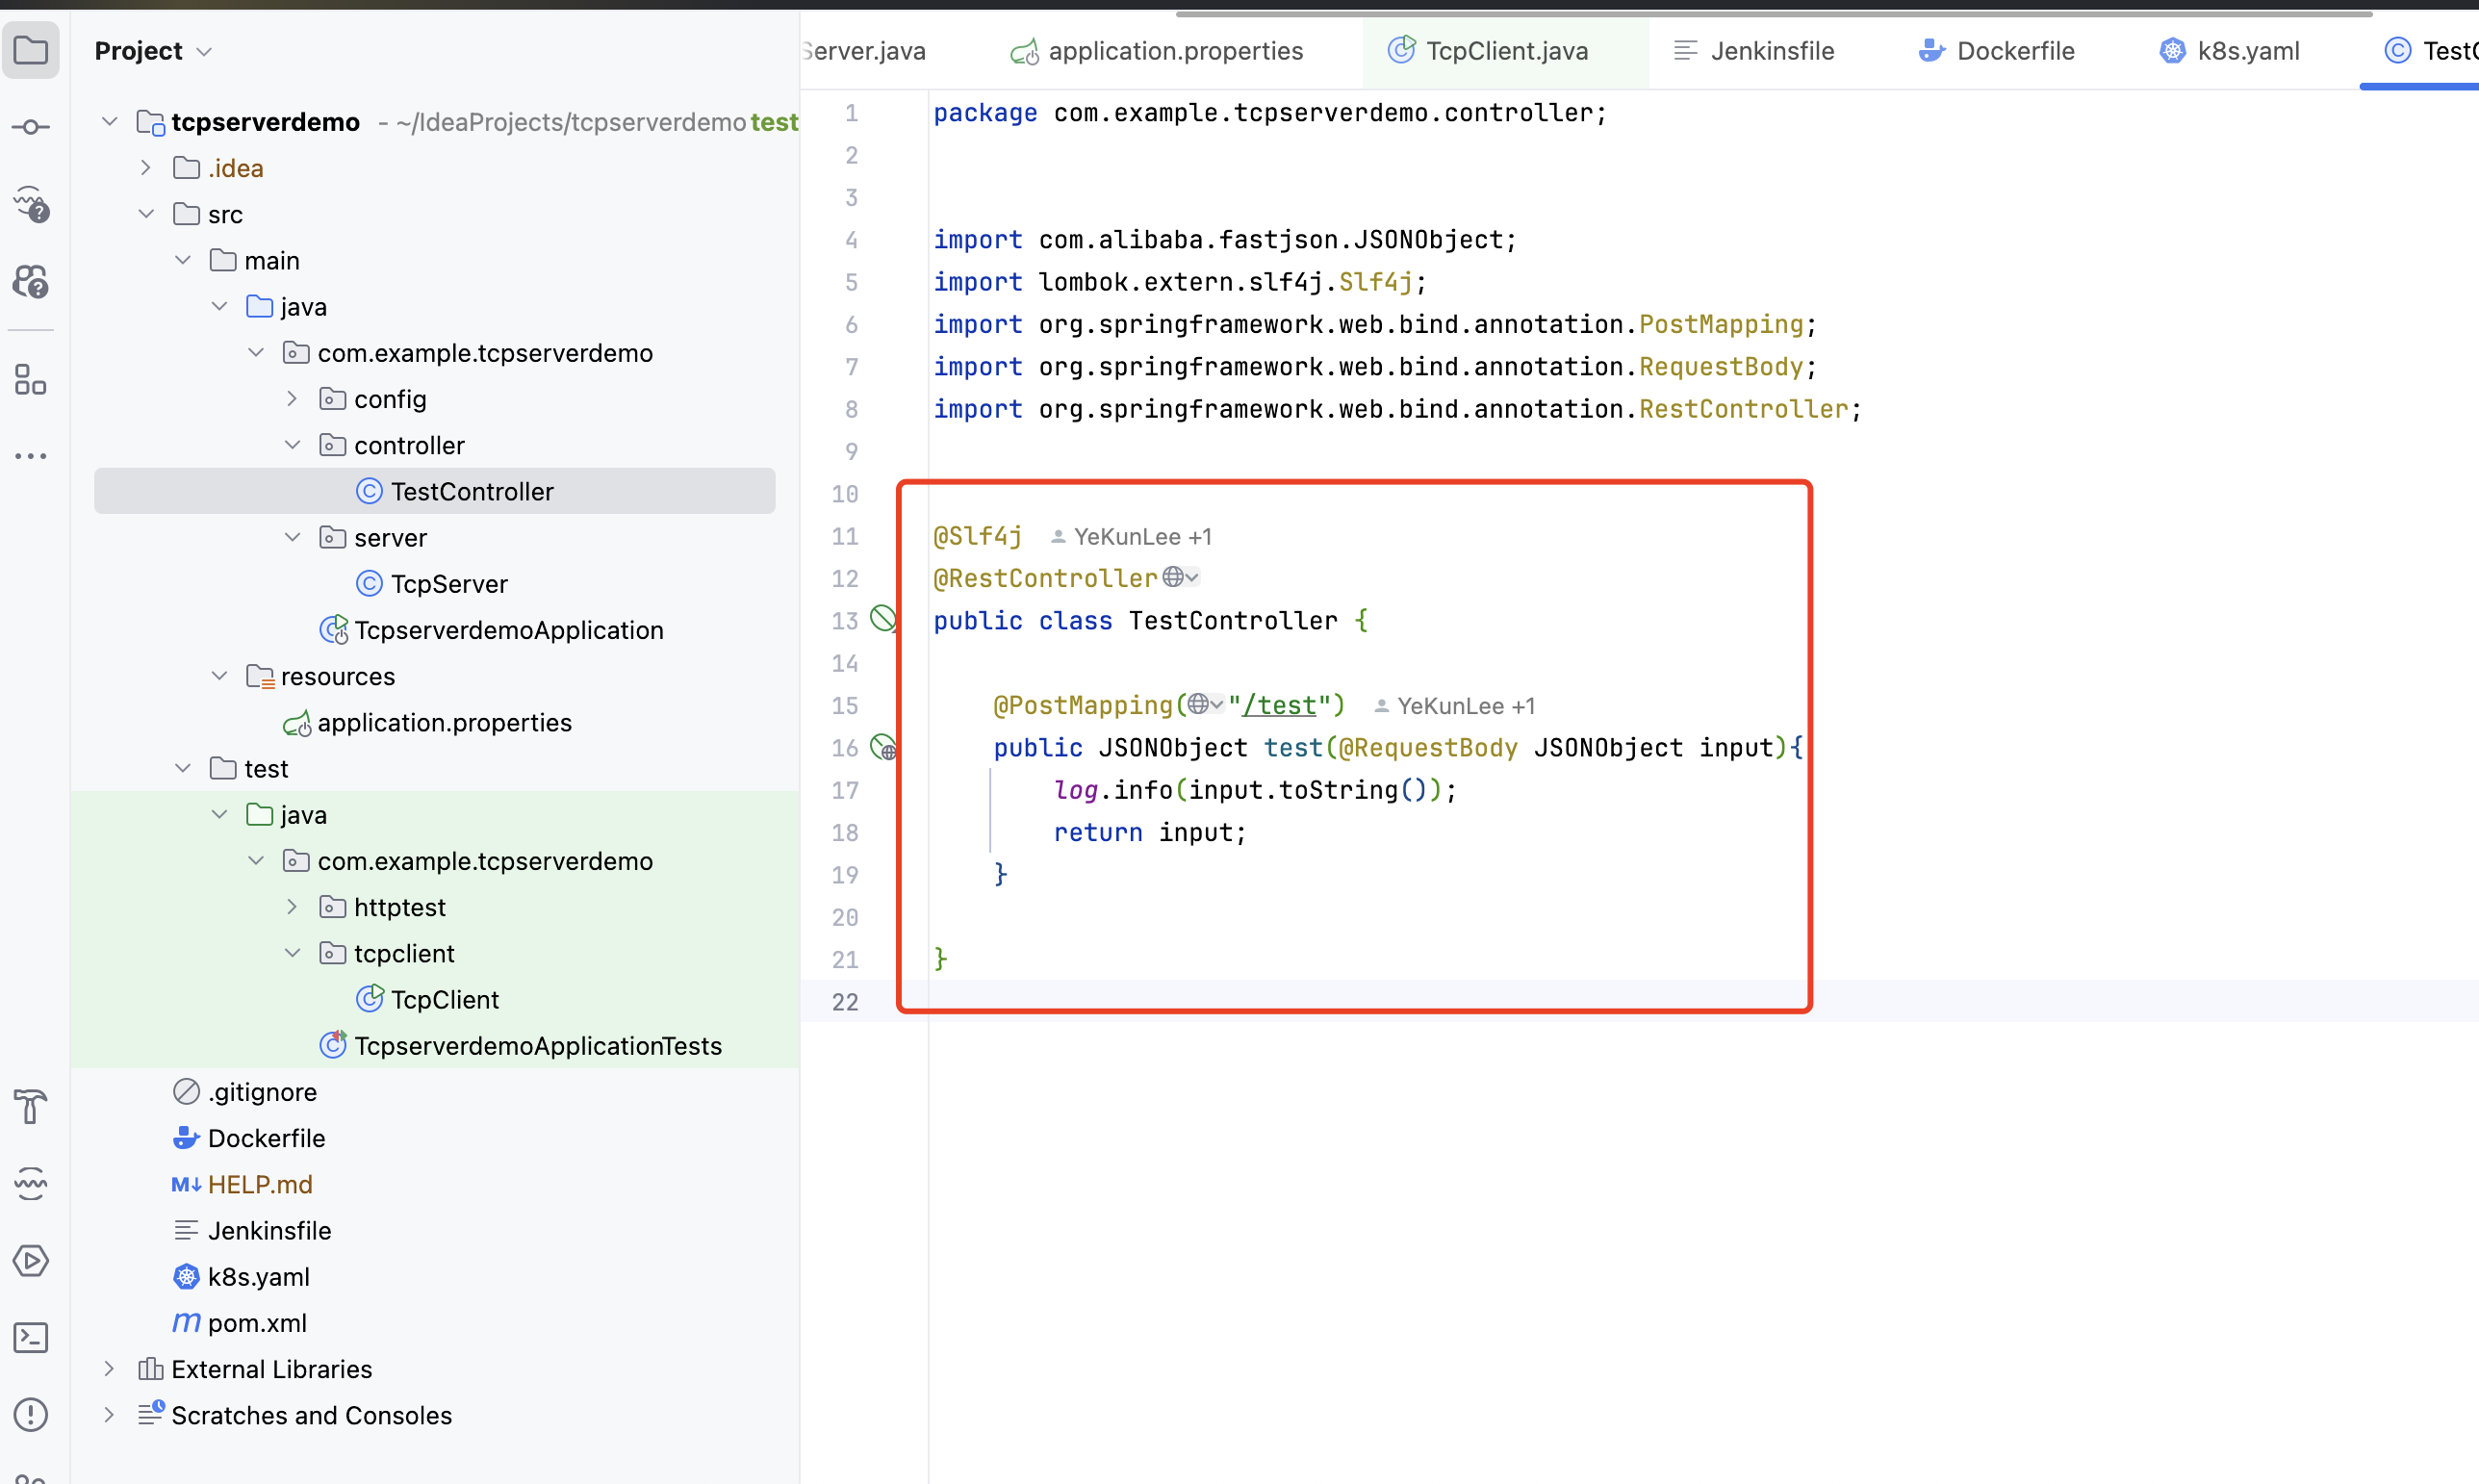Open the Build hammer tool window
Viewport: 2479px width, 1484px height.
pyautogui.click(x=31, y=1106)
